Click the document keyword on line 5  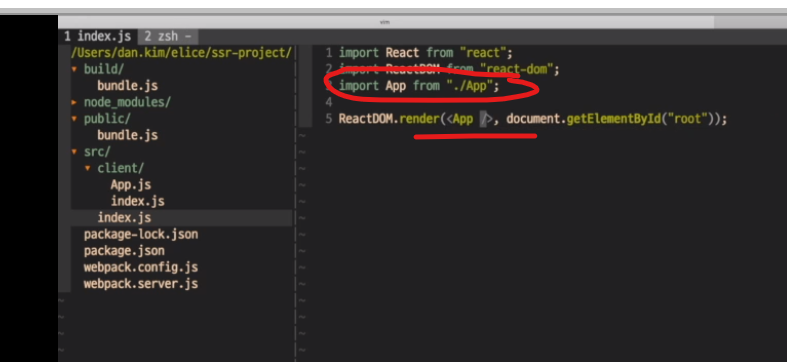click(x=534, y=119)
